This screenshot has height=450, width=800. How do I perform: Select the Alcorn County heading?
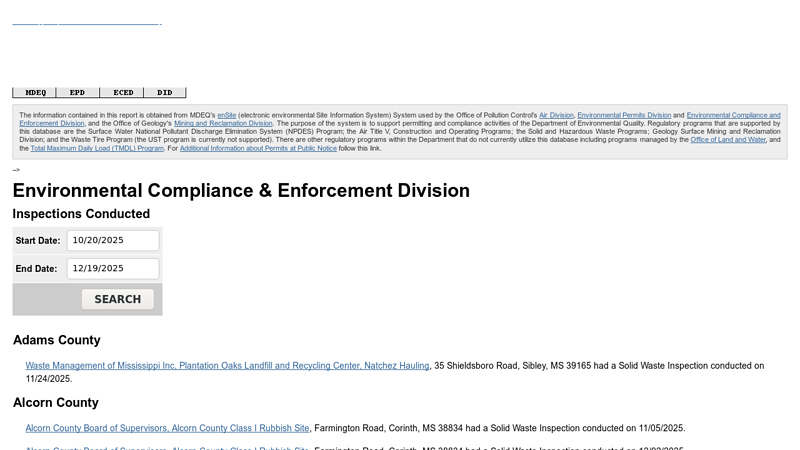click(x=56, y=403)
